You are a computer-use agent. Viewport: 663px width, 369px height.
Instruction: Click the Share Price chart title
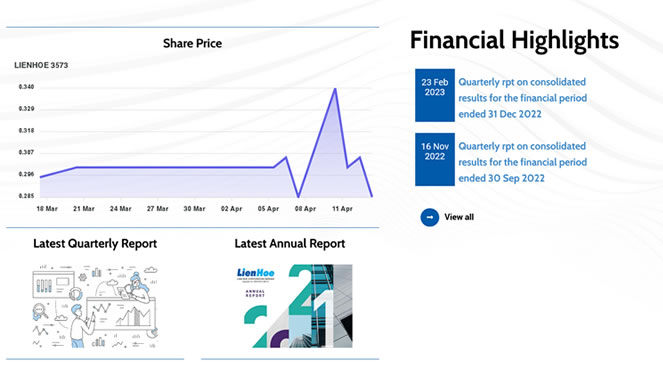pyautogui.click(x=192, y=43)
